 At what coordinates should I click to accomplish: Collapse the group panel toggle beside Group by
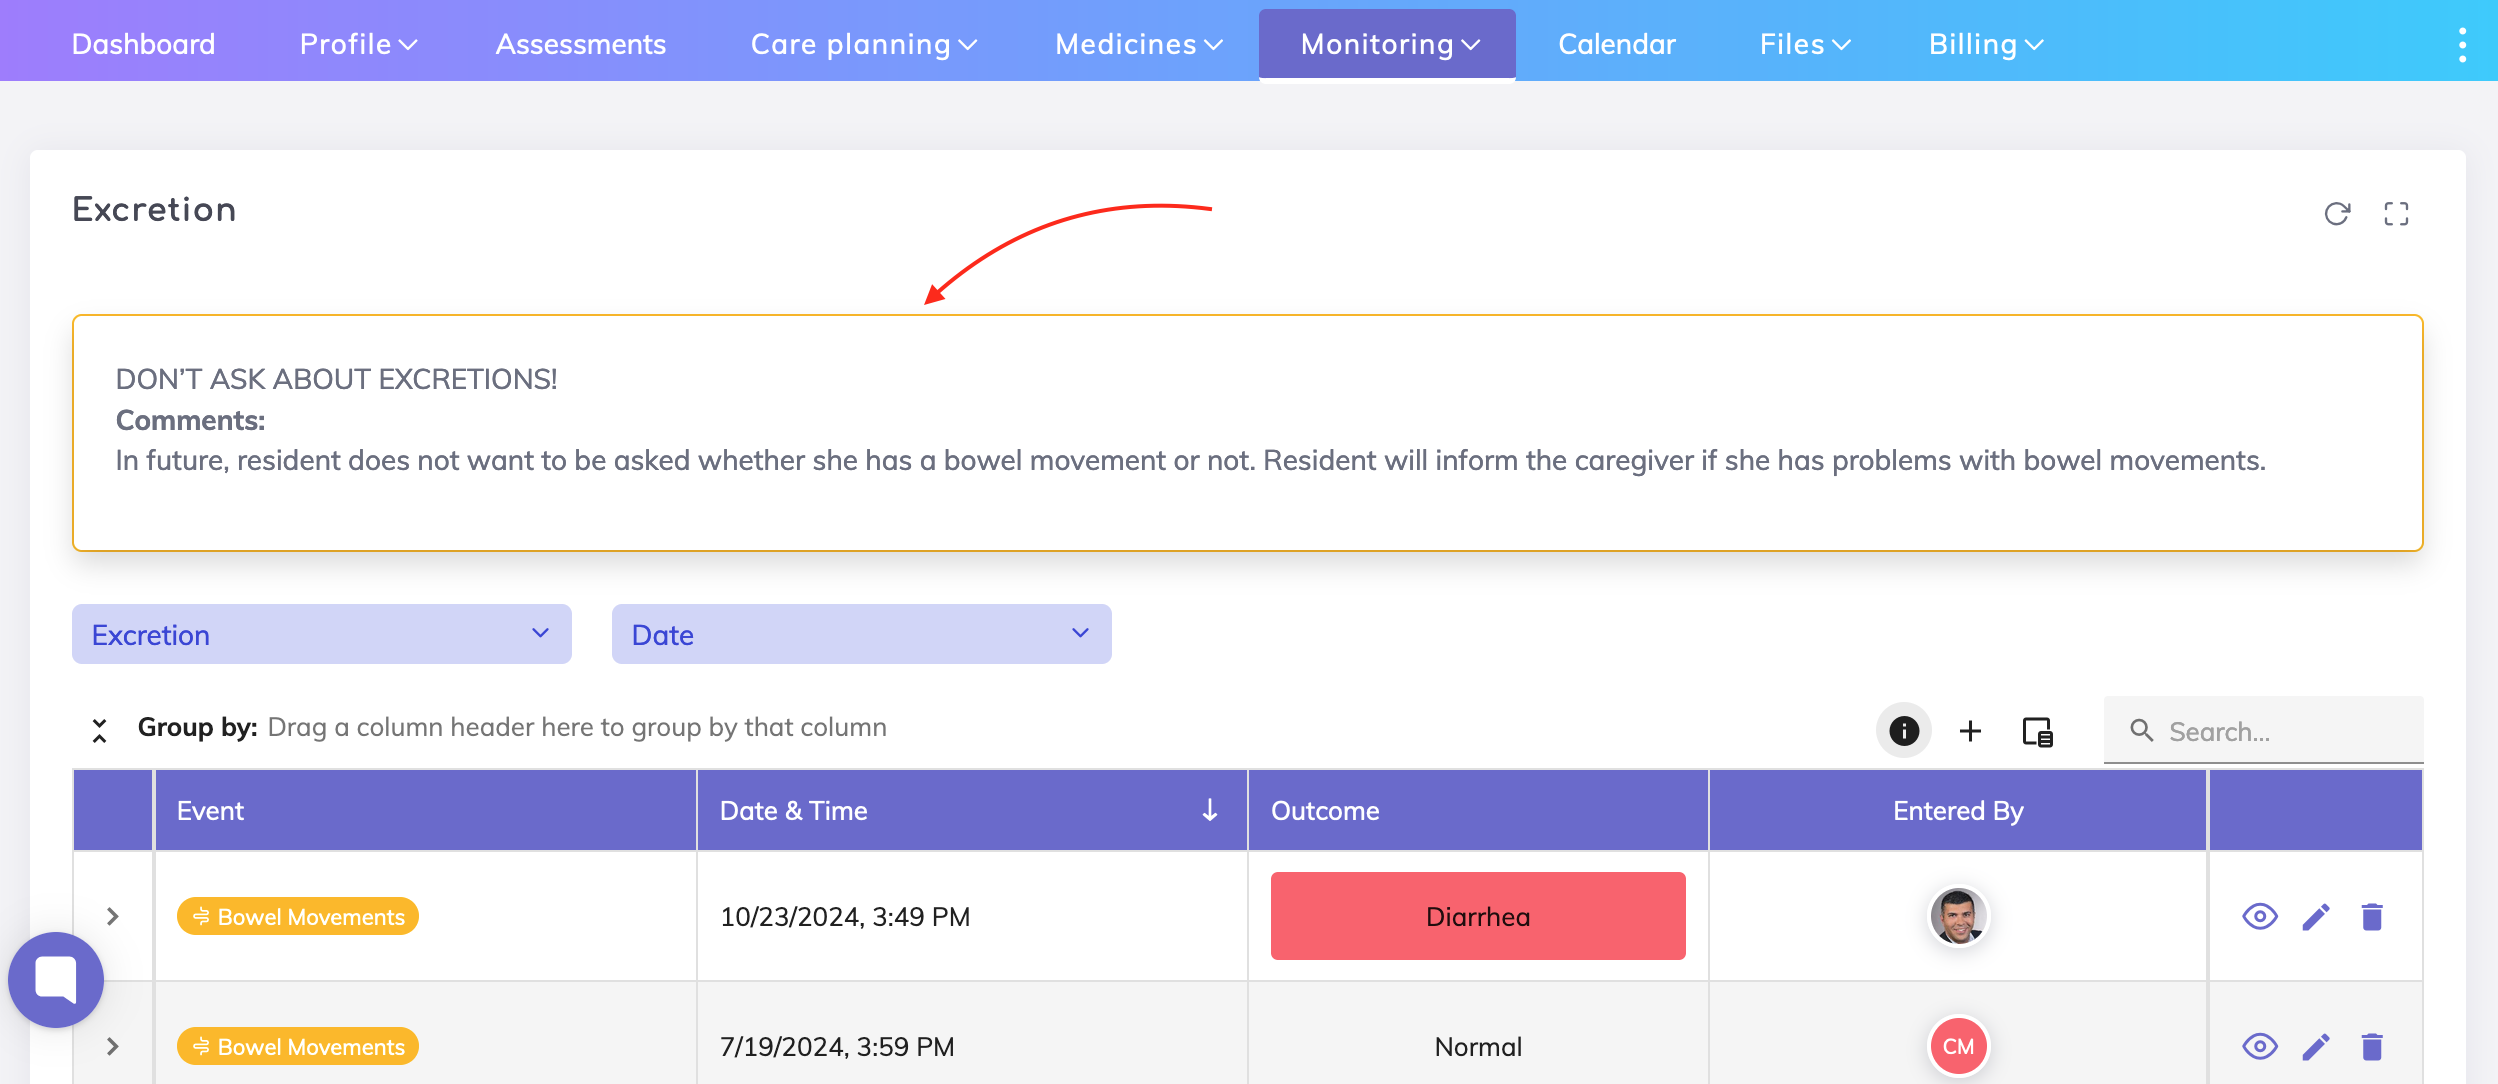[x=99, y=730]
